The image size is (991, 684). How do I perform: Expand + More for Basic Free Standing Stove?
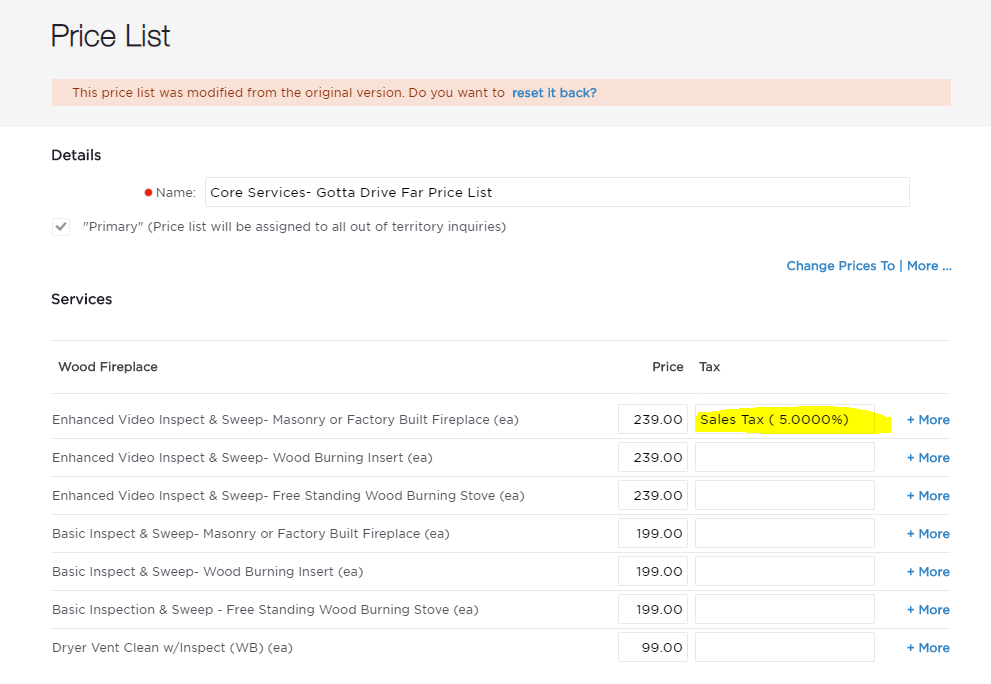pyautogui.click(x=928, y=609)
